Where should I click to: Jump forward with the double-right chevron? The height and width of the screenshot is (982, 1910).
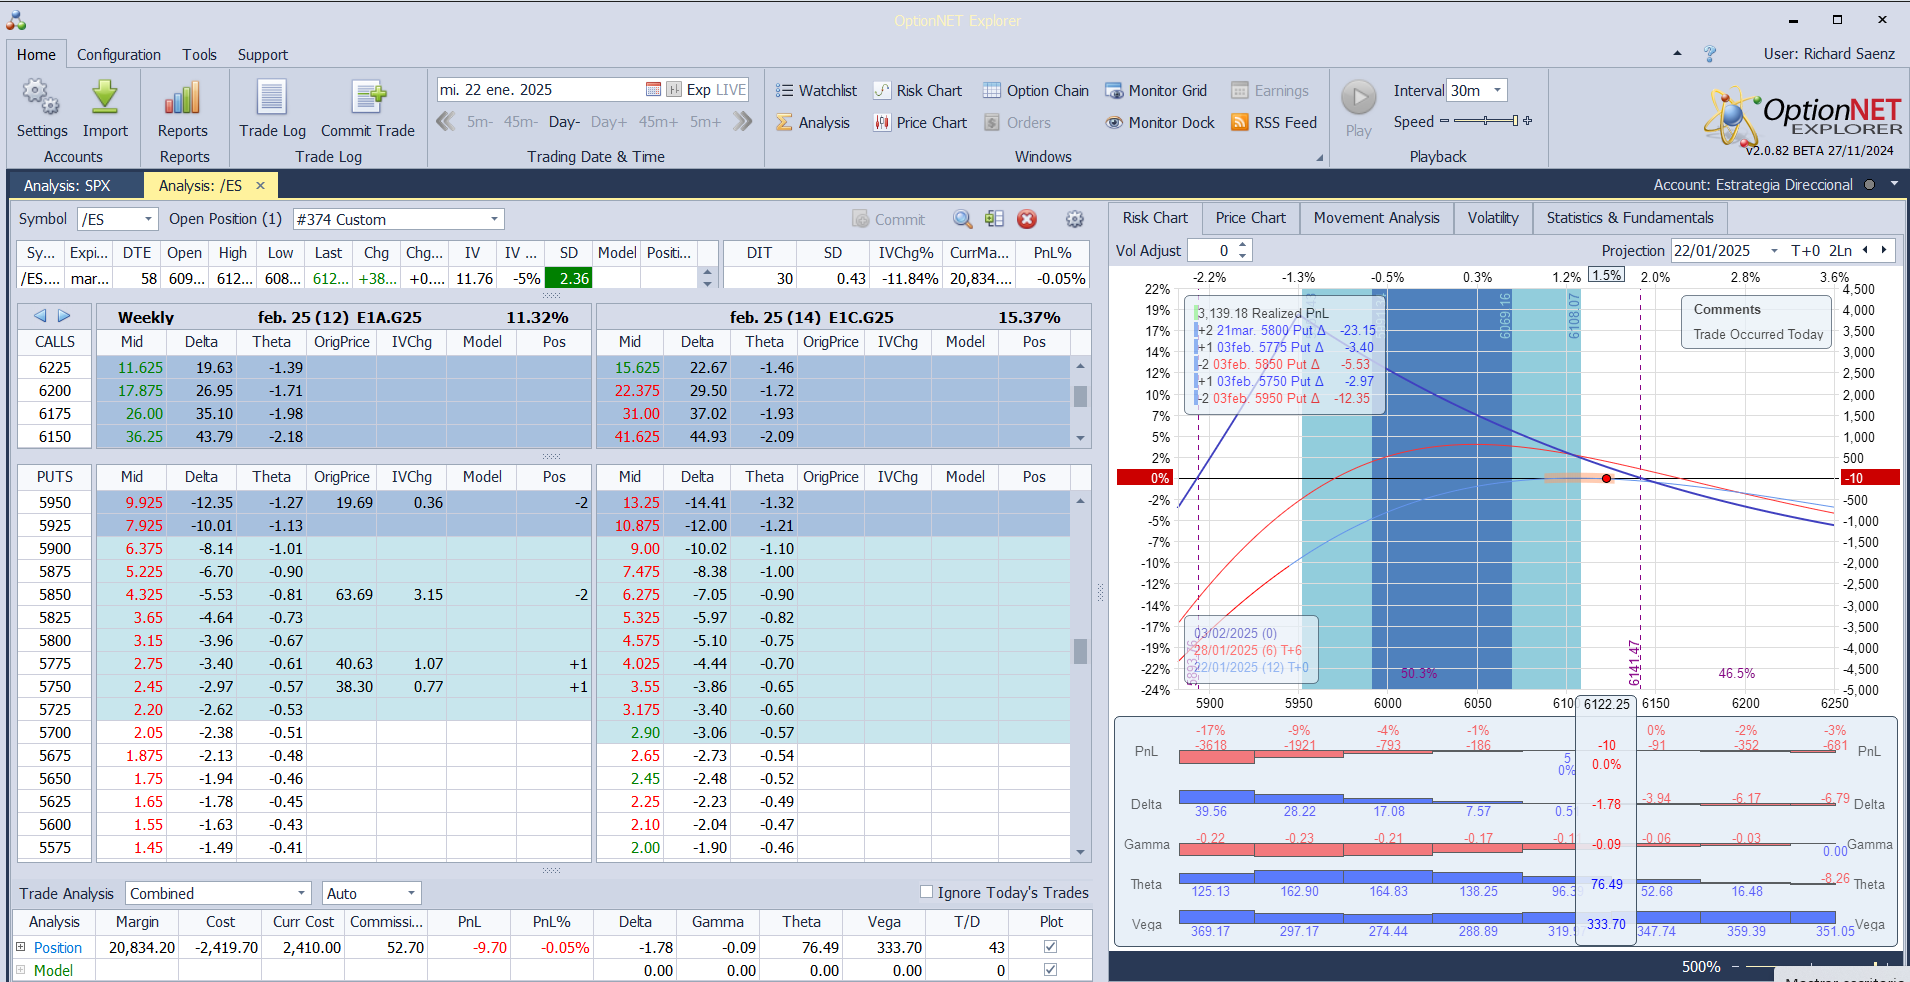pos(742,122)
